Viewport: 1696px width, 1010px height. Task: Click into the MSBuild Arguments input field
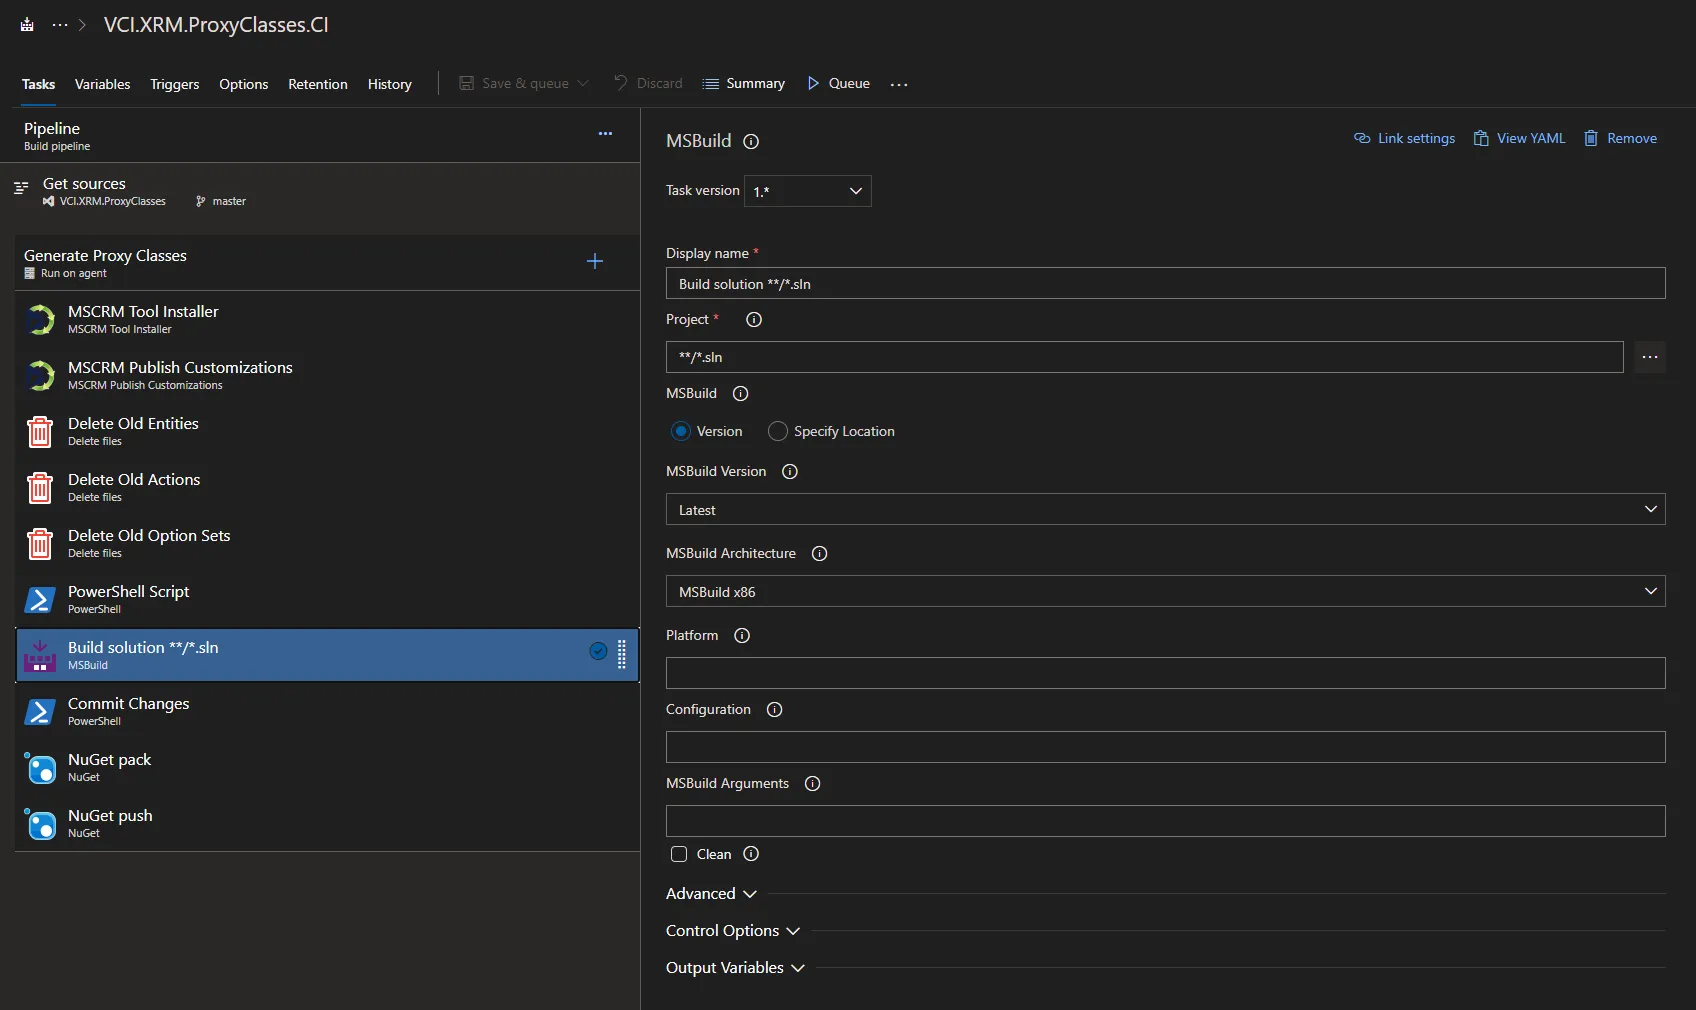point(1165,821)
